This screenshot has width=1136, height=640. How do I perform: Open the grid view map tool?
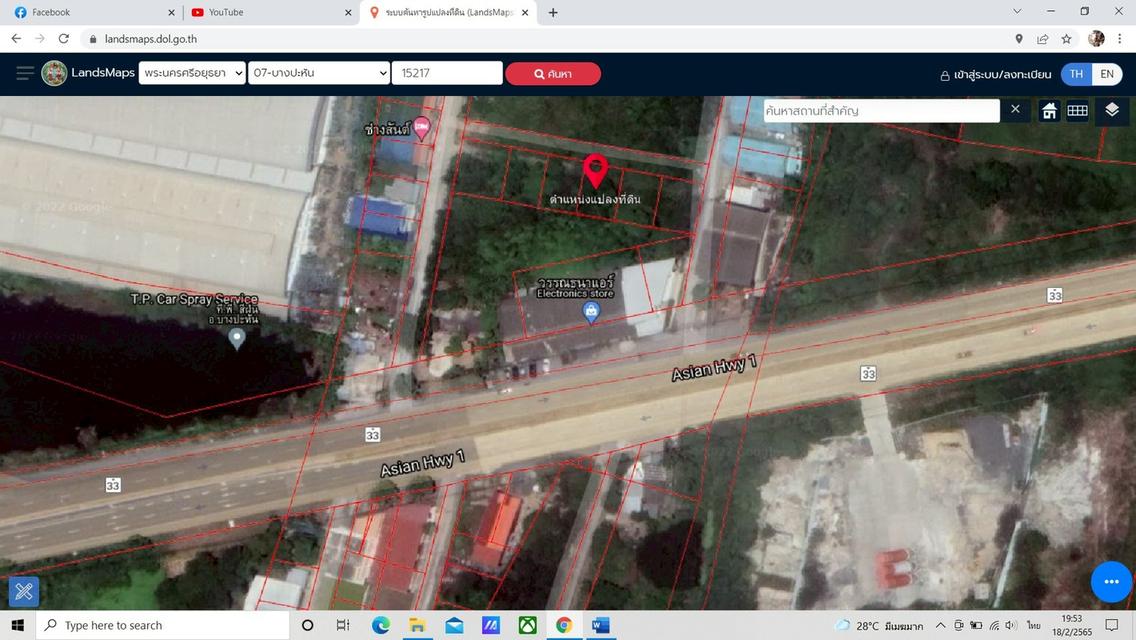coord(1077,111)
